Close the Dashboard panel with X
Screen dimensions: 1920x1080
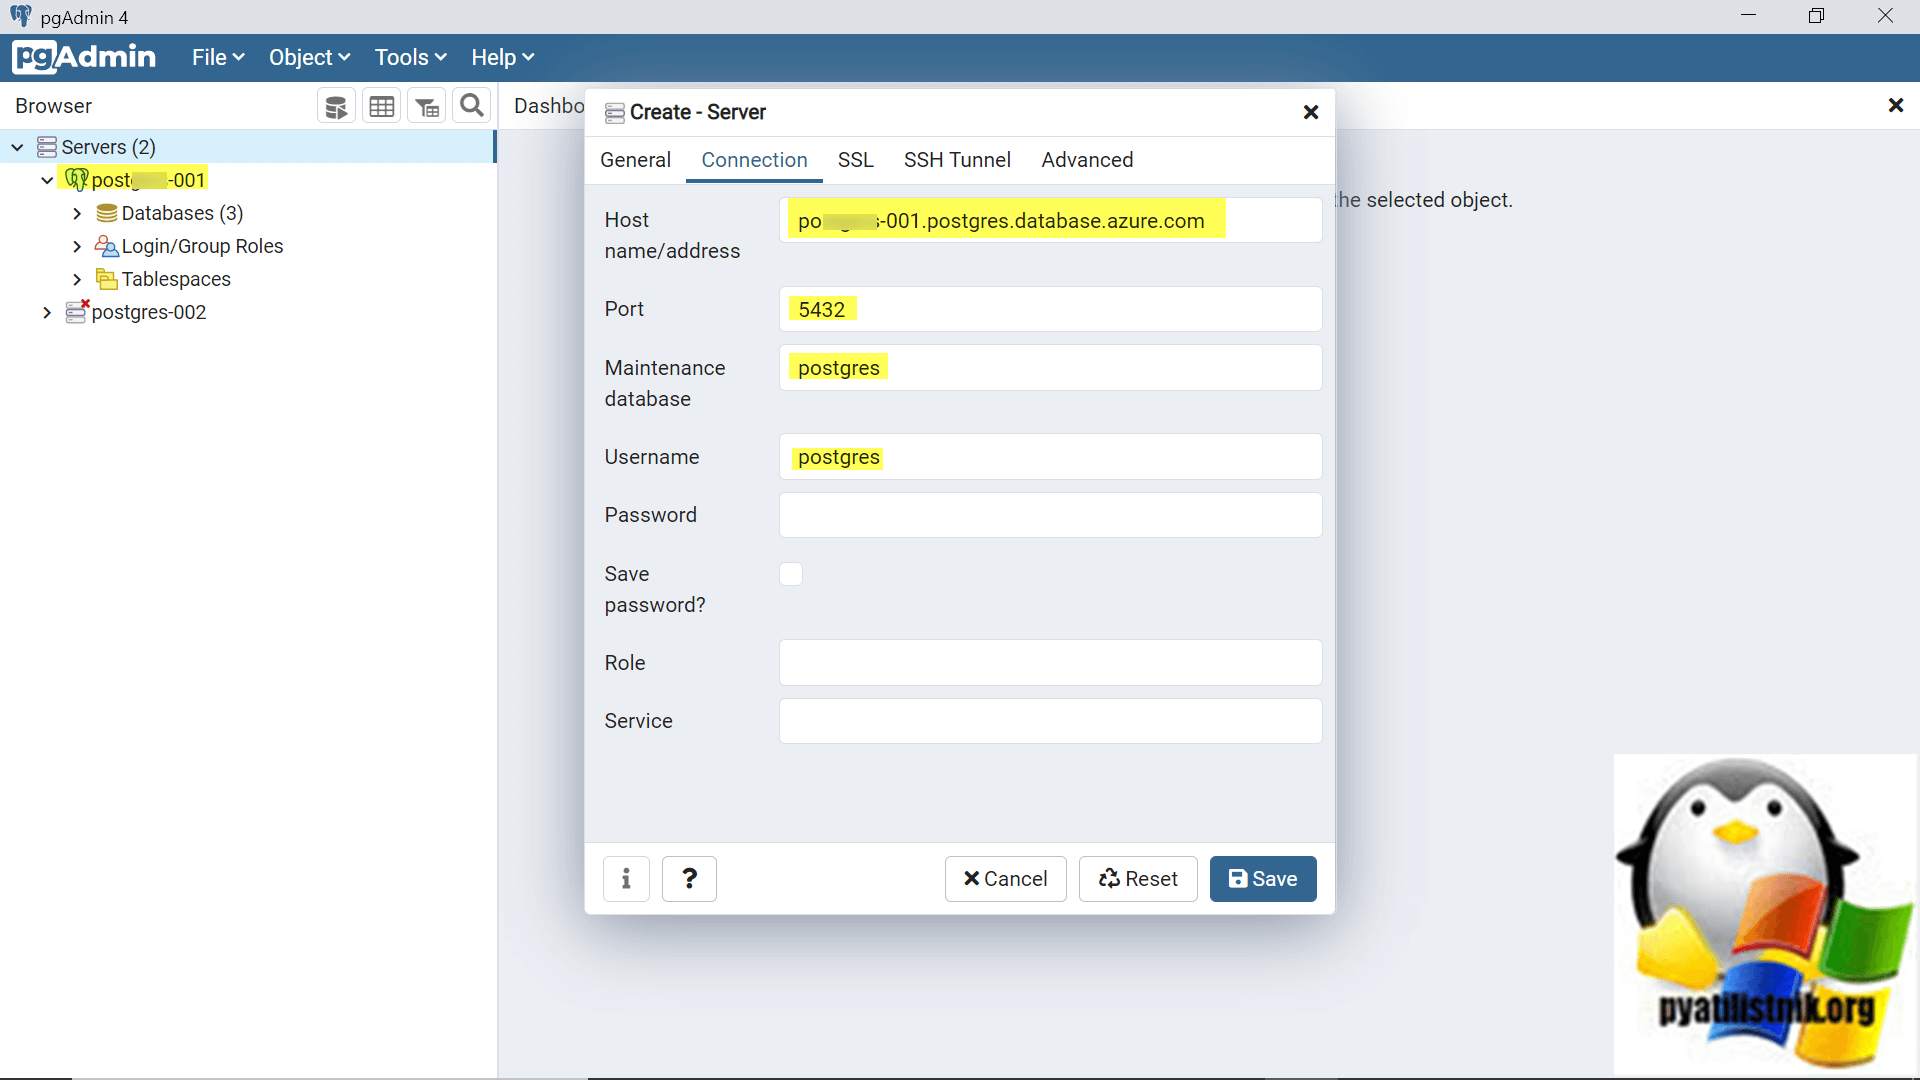(1895, 105)
